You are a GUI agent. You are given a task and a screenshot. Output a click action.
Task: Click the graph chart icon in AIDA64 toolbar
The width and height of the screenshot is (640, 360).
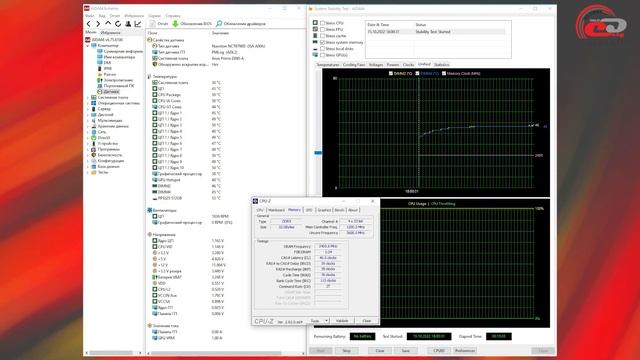pos(138,24)
